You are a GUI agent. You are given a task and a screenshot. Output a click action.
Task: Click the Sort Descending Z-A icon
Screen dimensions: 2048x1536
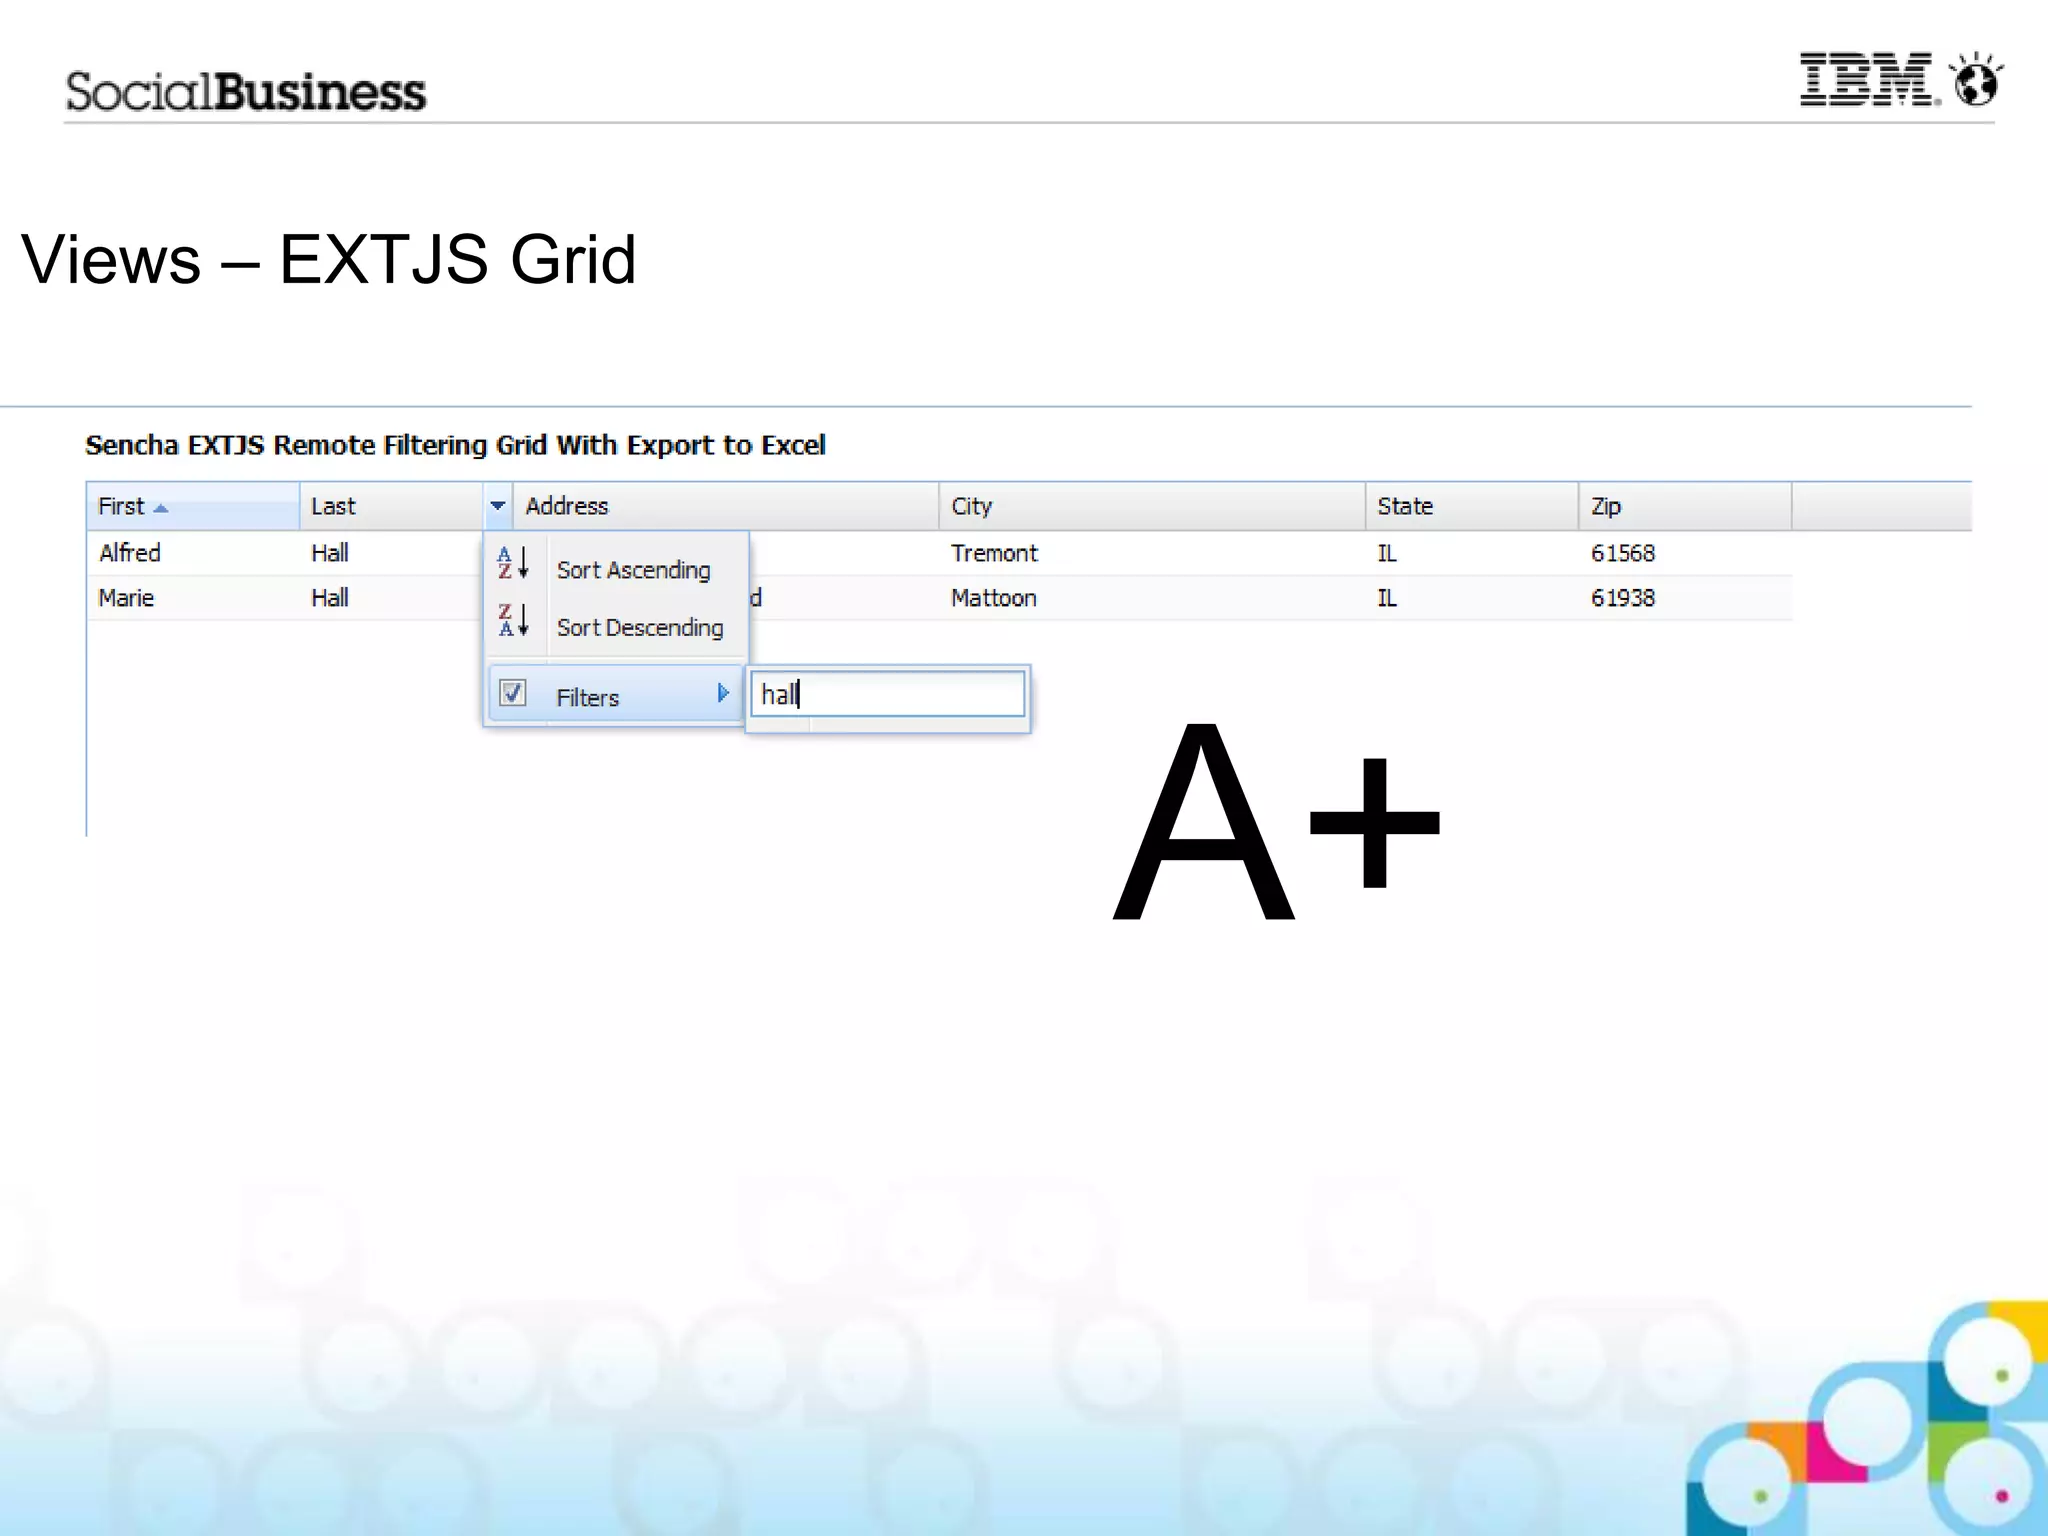pos(513,620)
